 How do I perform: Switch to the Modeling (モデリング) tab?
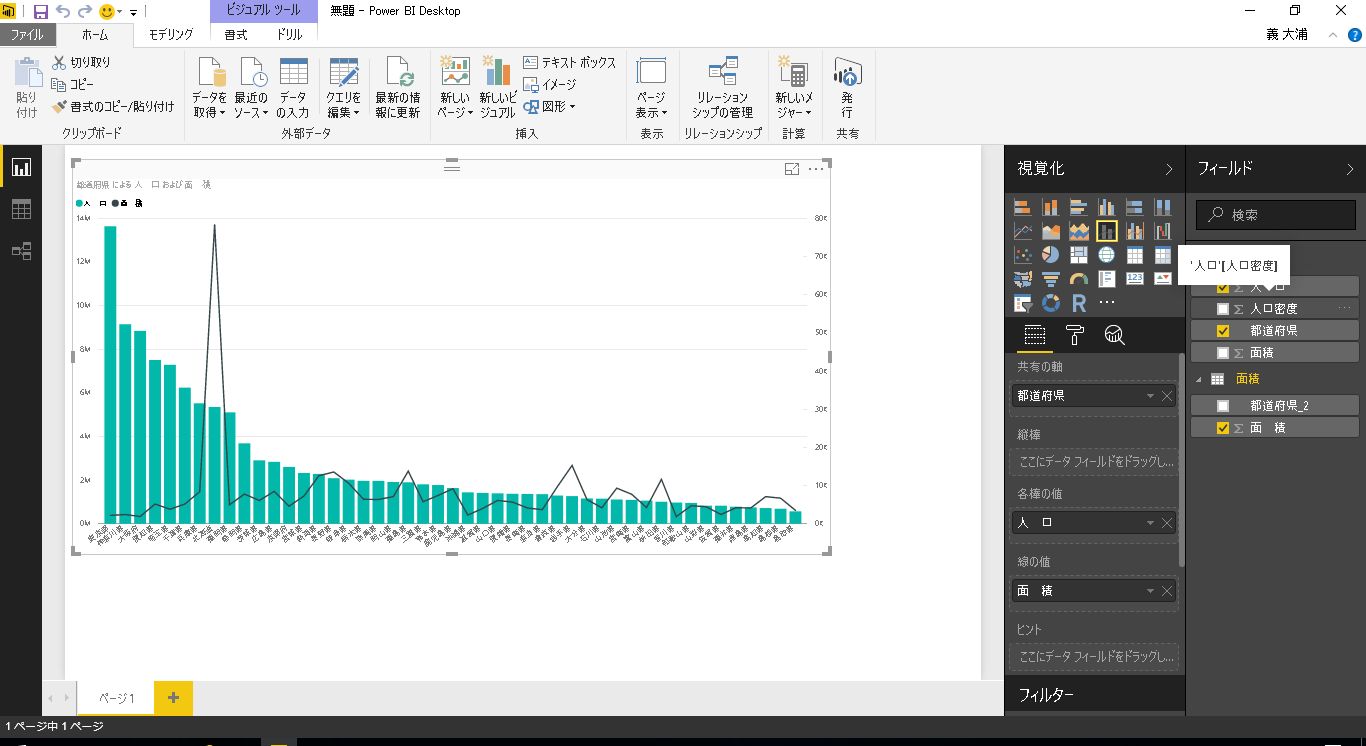pos(171,35)
